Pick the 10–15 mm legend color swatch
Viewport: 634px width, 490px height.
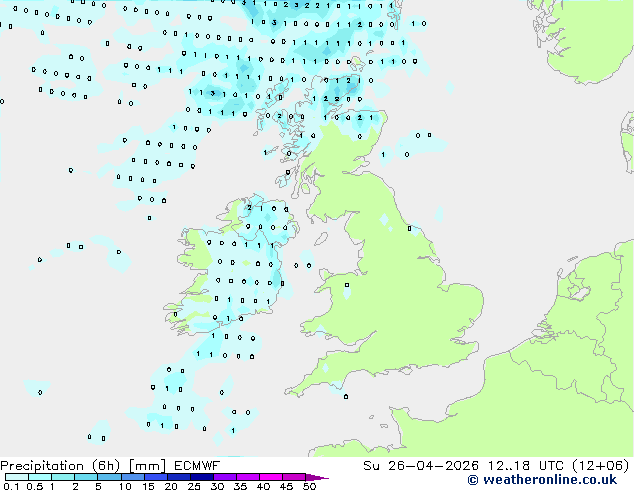(132, 477)
